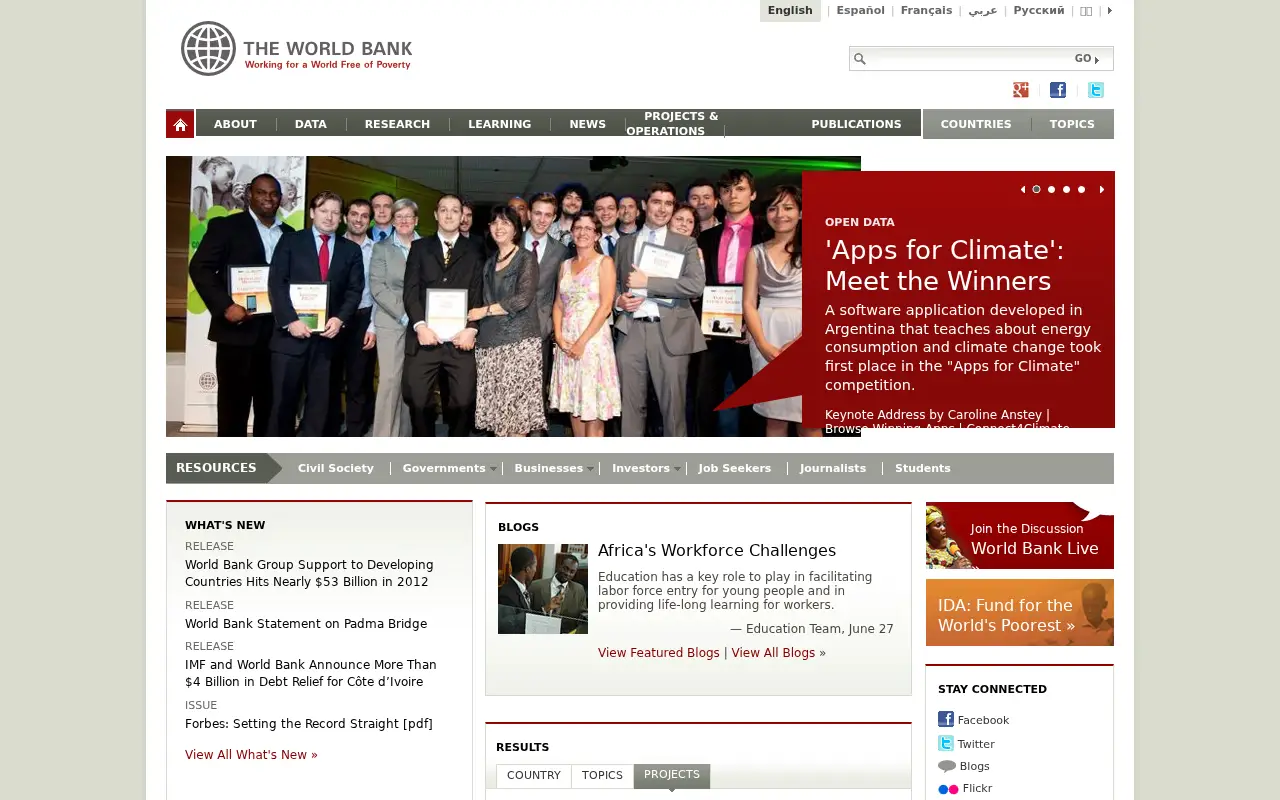Select the Projects tab in Results
The image size is (1280, 800).
click(672, 776)
